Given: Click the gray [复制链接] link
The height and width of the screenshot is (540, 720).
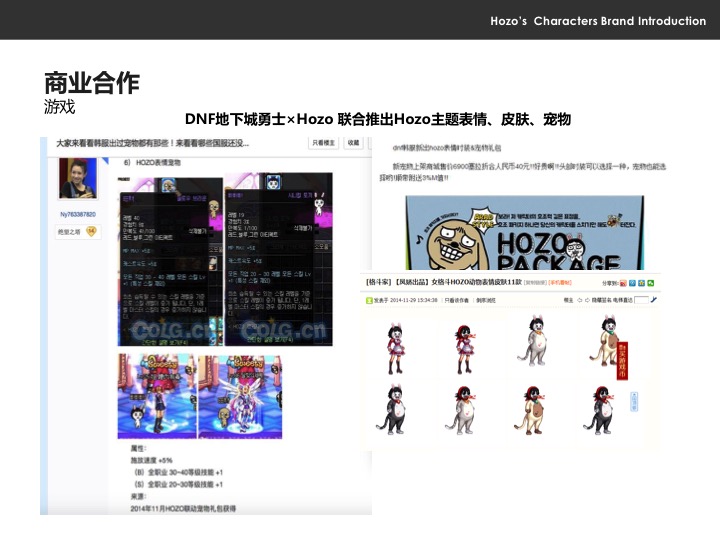Looking at the screenshot, I should pos(535,282).
